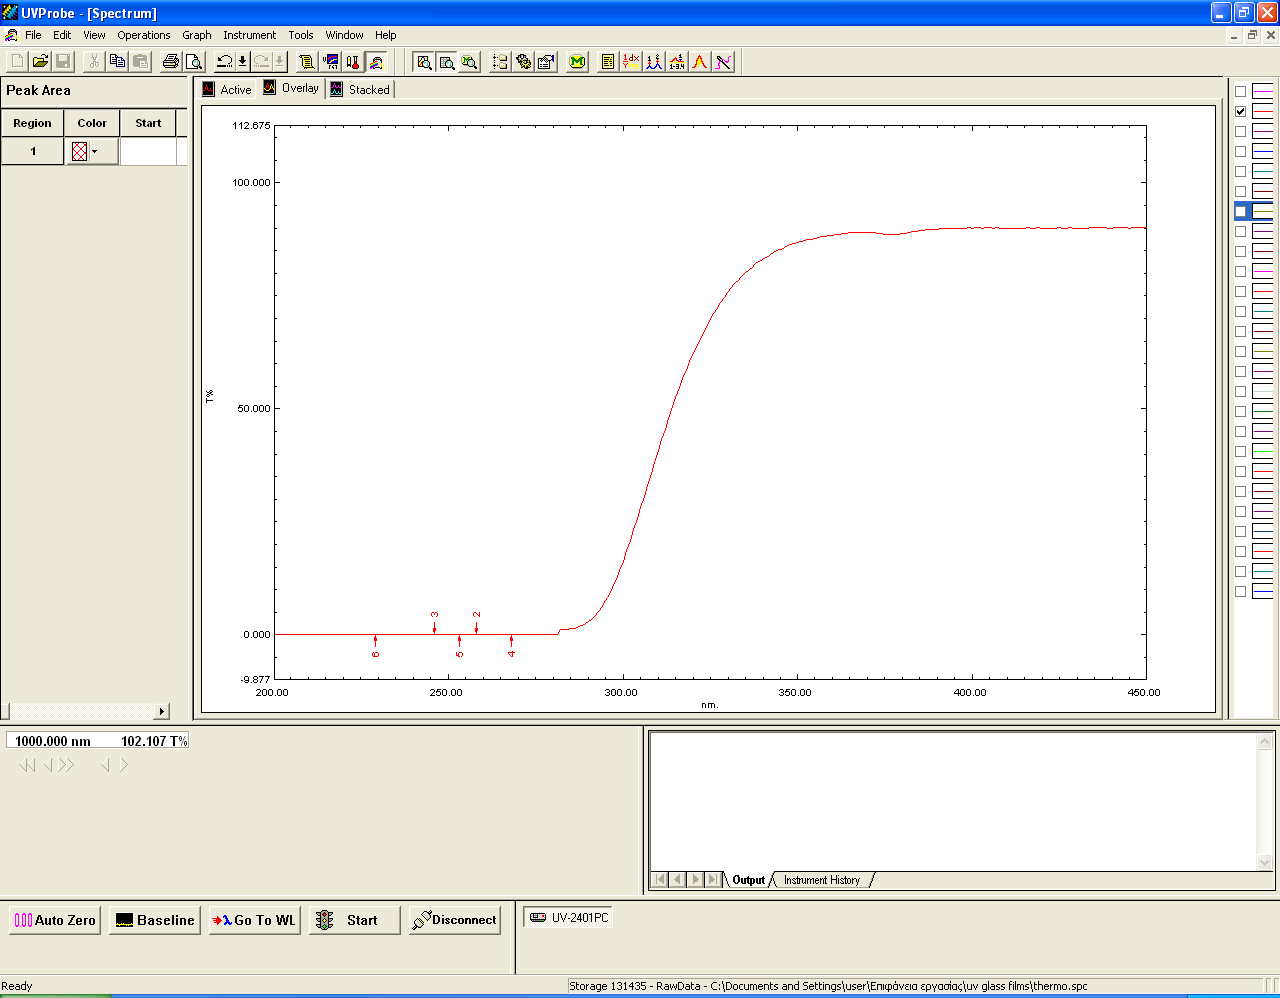Screen dimensions: 1280x998
Task: Click the Baseline button
Action: tap(155, 920)
